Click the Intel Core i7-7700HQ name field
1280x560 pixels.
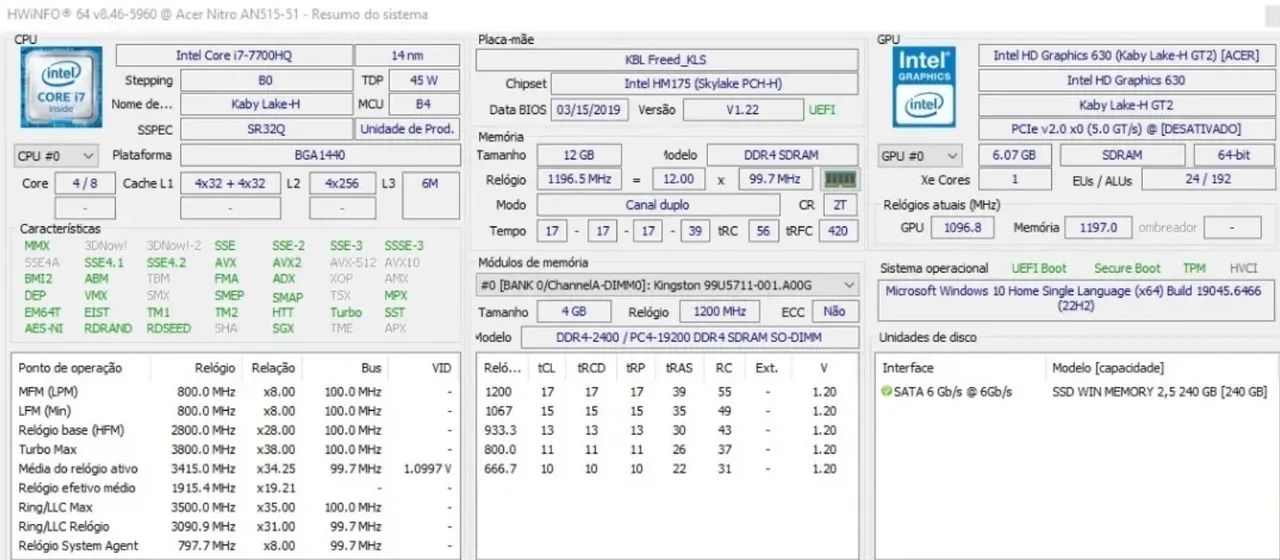tap(234, 56)
